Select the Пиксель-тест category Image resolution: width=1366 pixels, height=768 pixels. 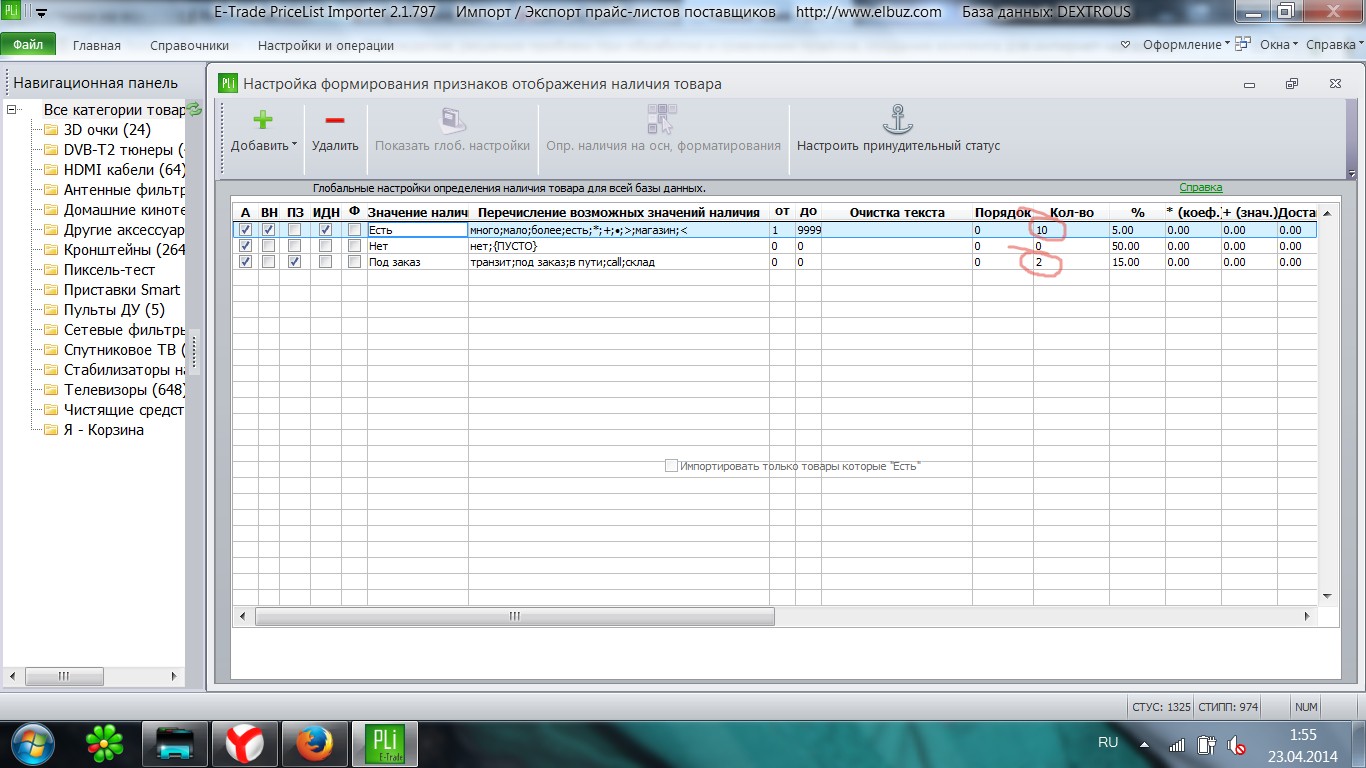coord(110,270)
